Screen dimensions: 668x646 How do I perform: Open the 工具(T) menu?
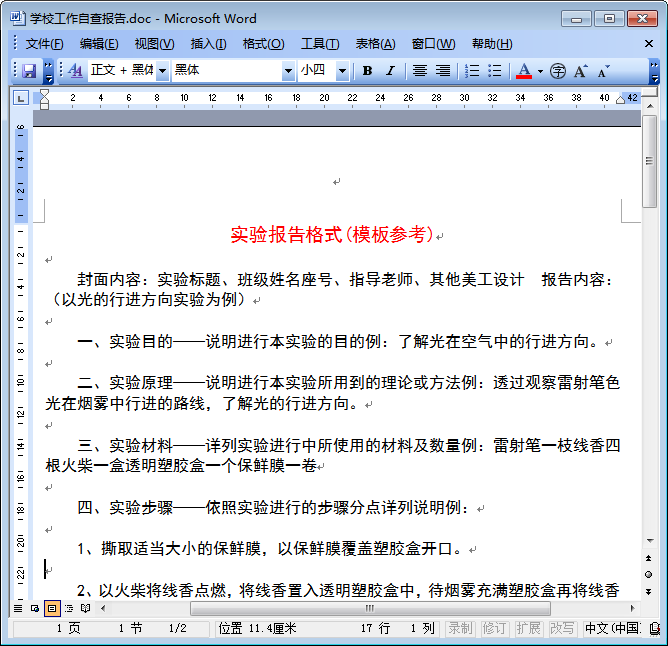pos(320,44)
